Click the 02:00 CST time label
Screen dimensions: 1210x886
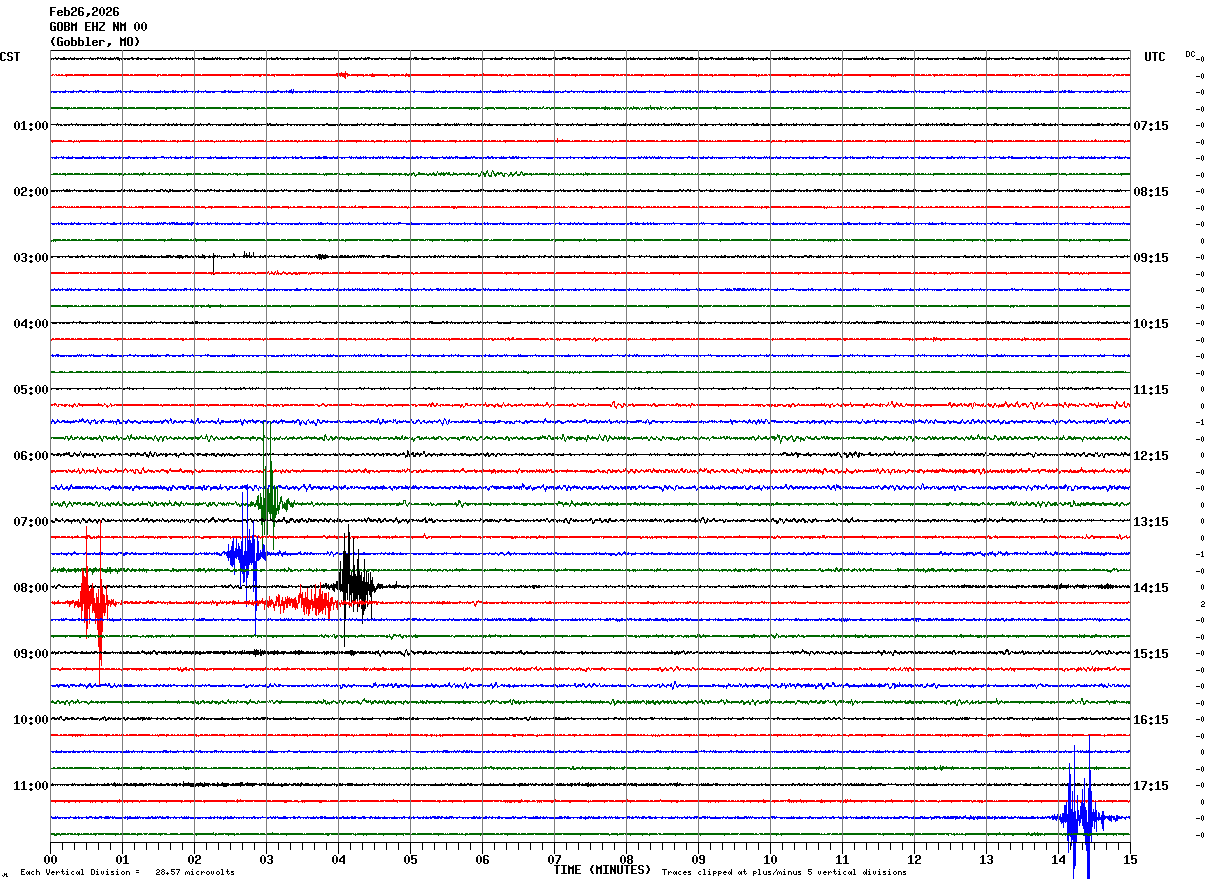31,192
